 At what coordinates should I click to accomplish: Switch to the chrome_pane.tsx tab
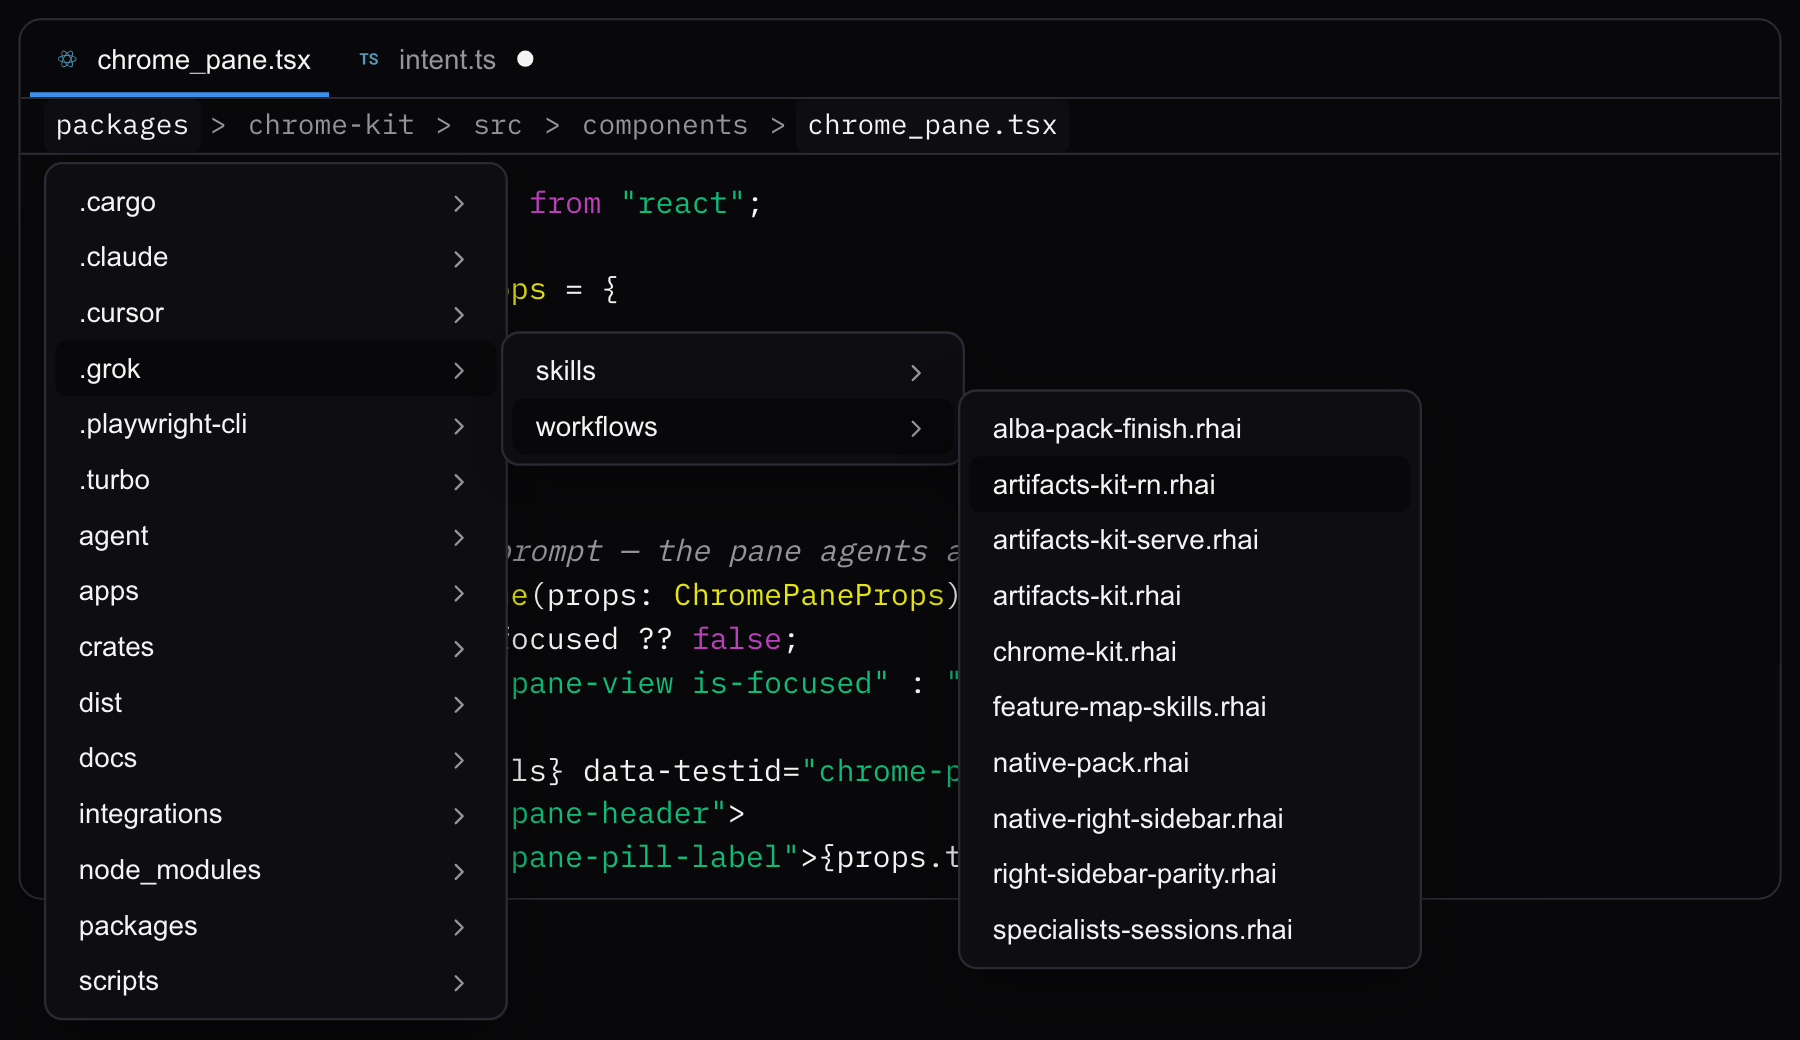180,60
